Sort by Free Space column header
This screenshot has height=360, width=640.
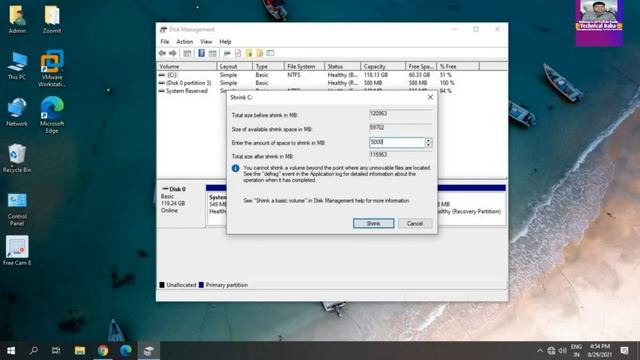point(421,66)
